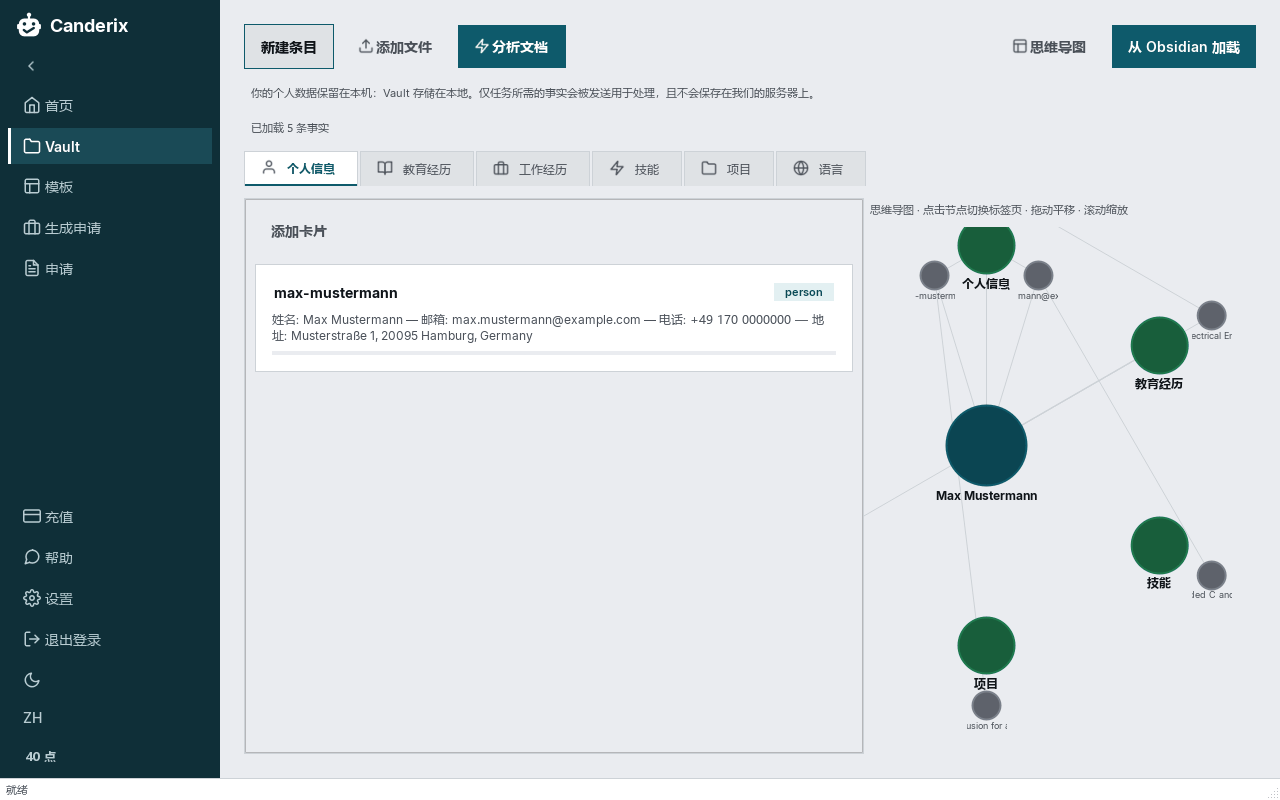Click the gray node labeled 'mann@ex'
Image resolution: width=1280 pixels, height=800 pixels.
[x=1038, y=275]
